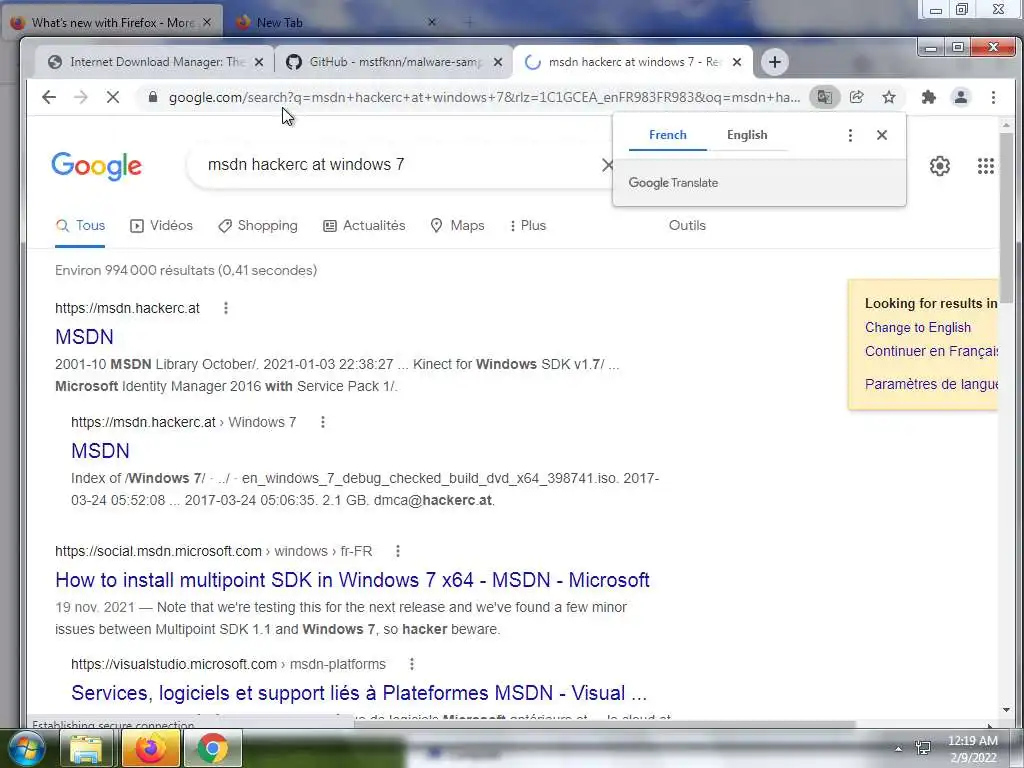Viewport: 1024px width, 768px height.
Task: Switch to the Vidéos search tab
Action: 161,226
